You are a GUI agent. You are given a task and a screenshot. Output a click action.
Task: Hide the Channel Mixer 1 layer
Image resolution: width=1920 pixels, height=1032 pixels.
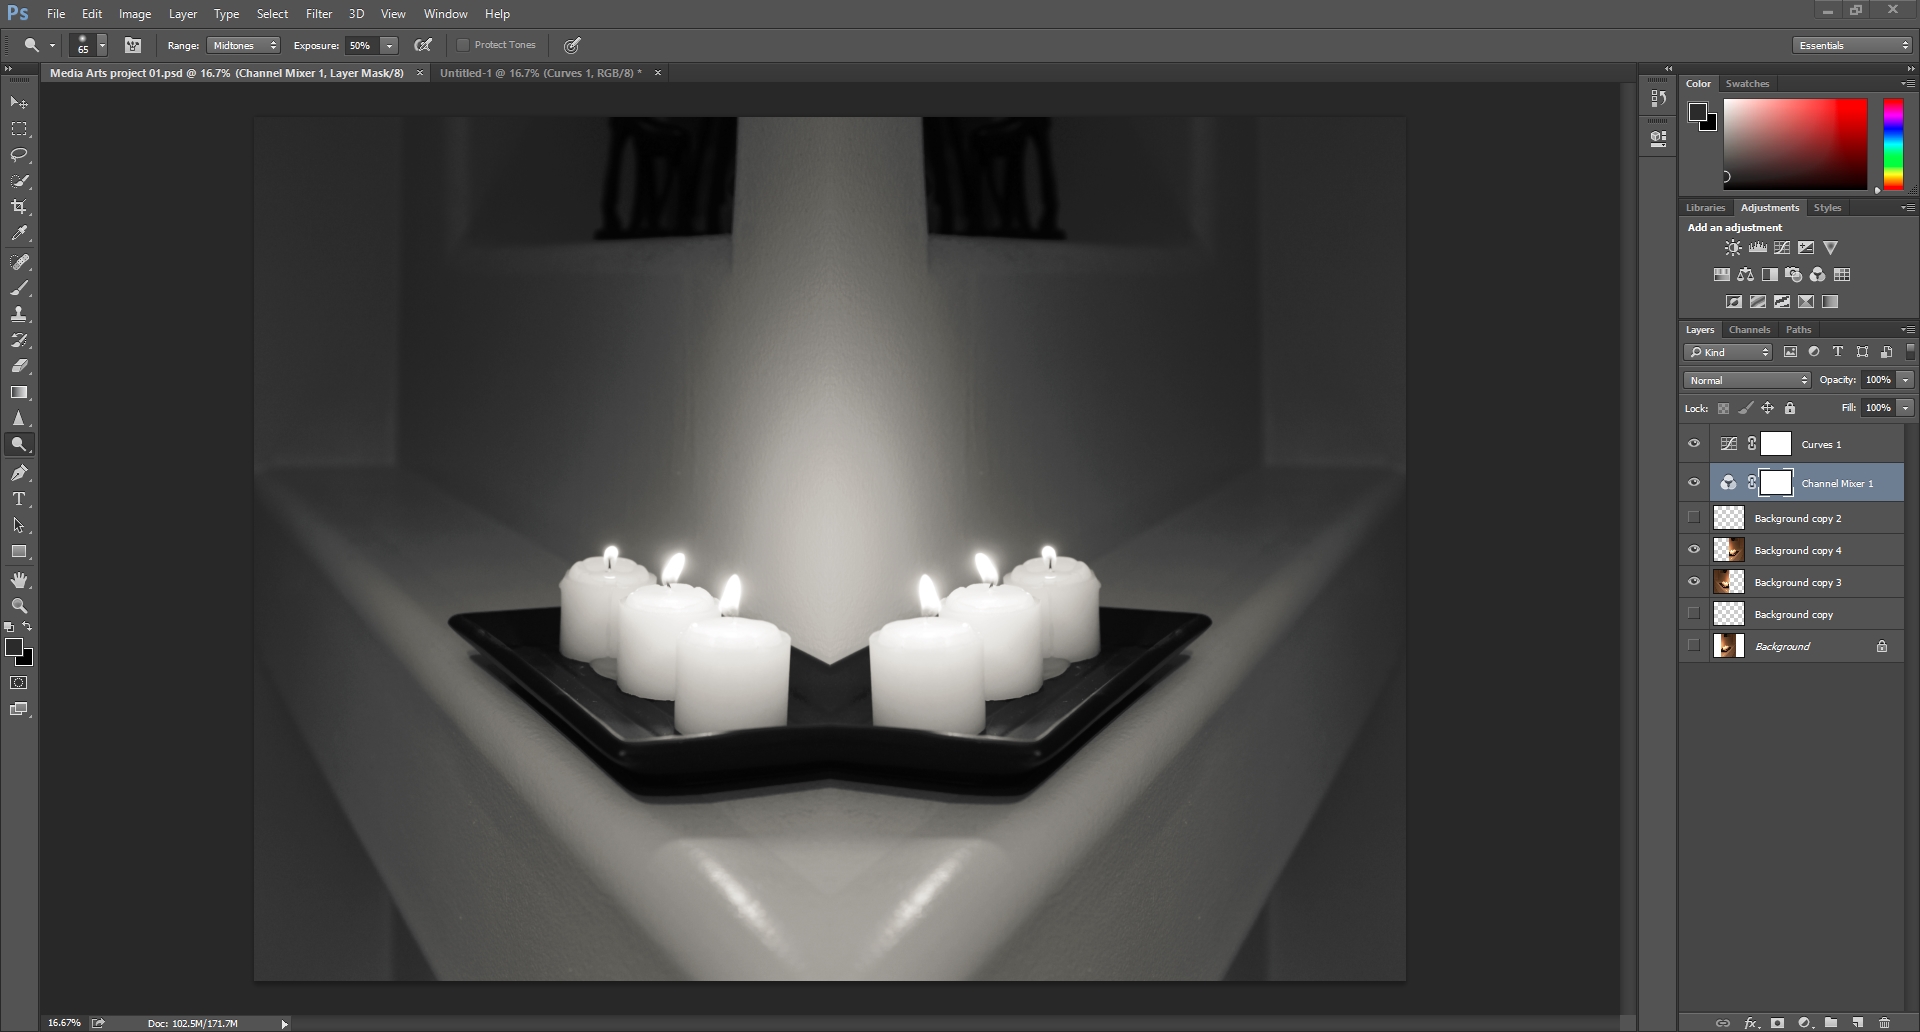pyautogui.click(x=1694, y=483)
